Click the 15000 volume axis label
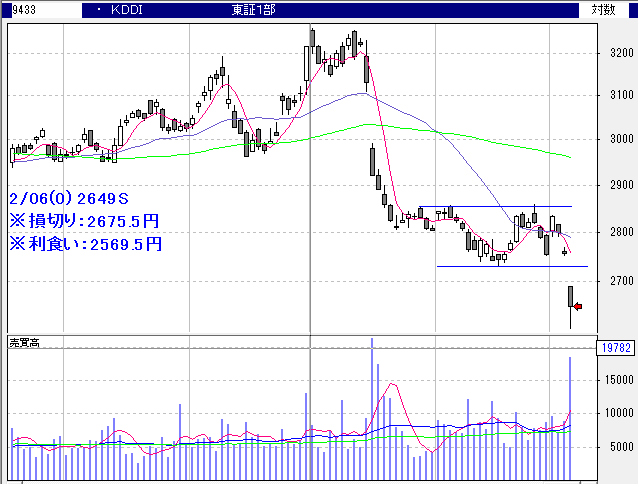 click(x=614, y=380)
